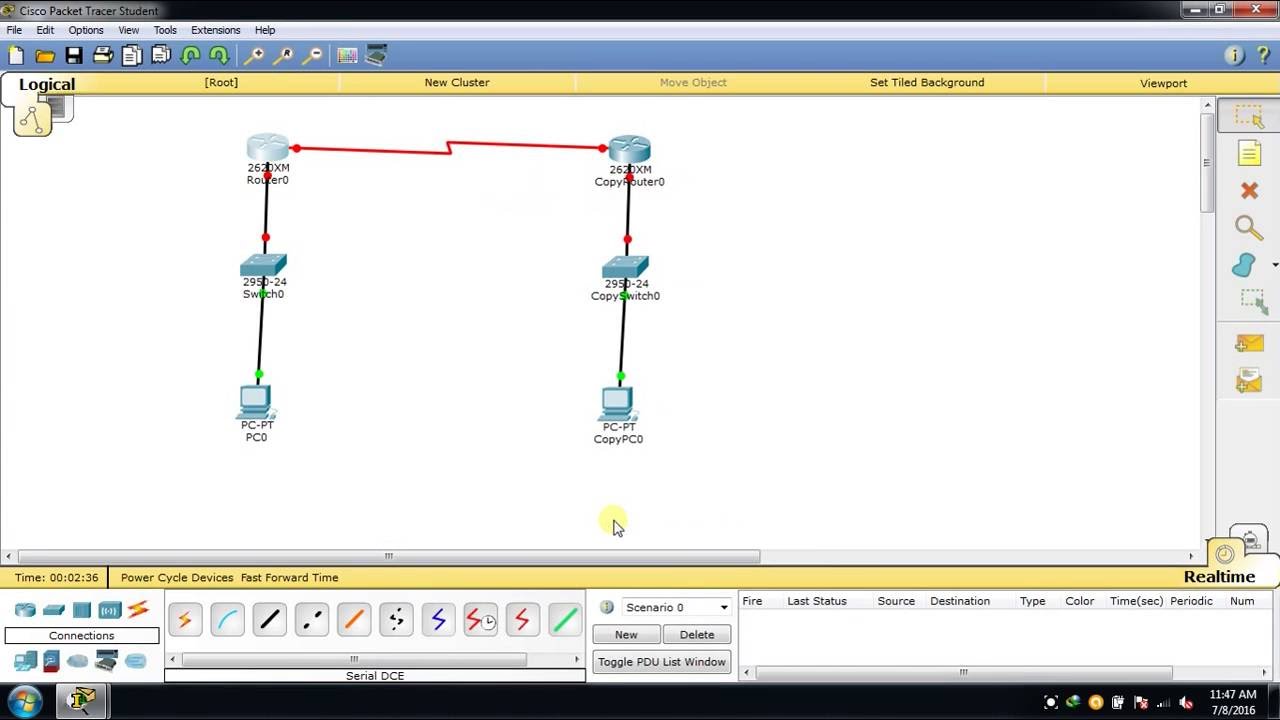Select Custom Made Devices category
This screenshot has width=1280, height=720.
106,660
